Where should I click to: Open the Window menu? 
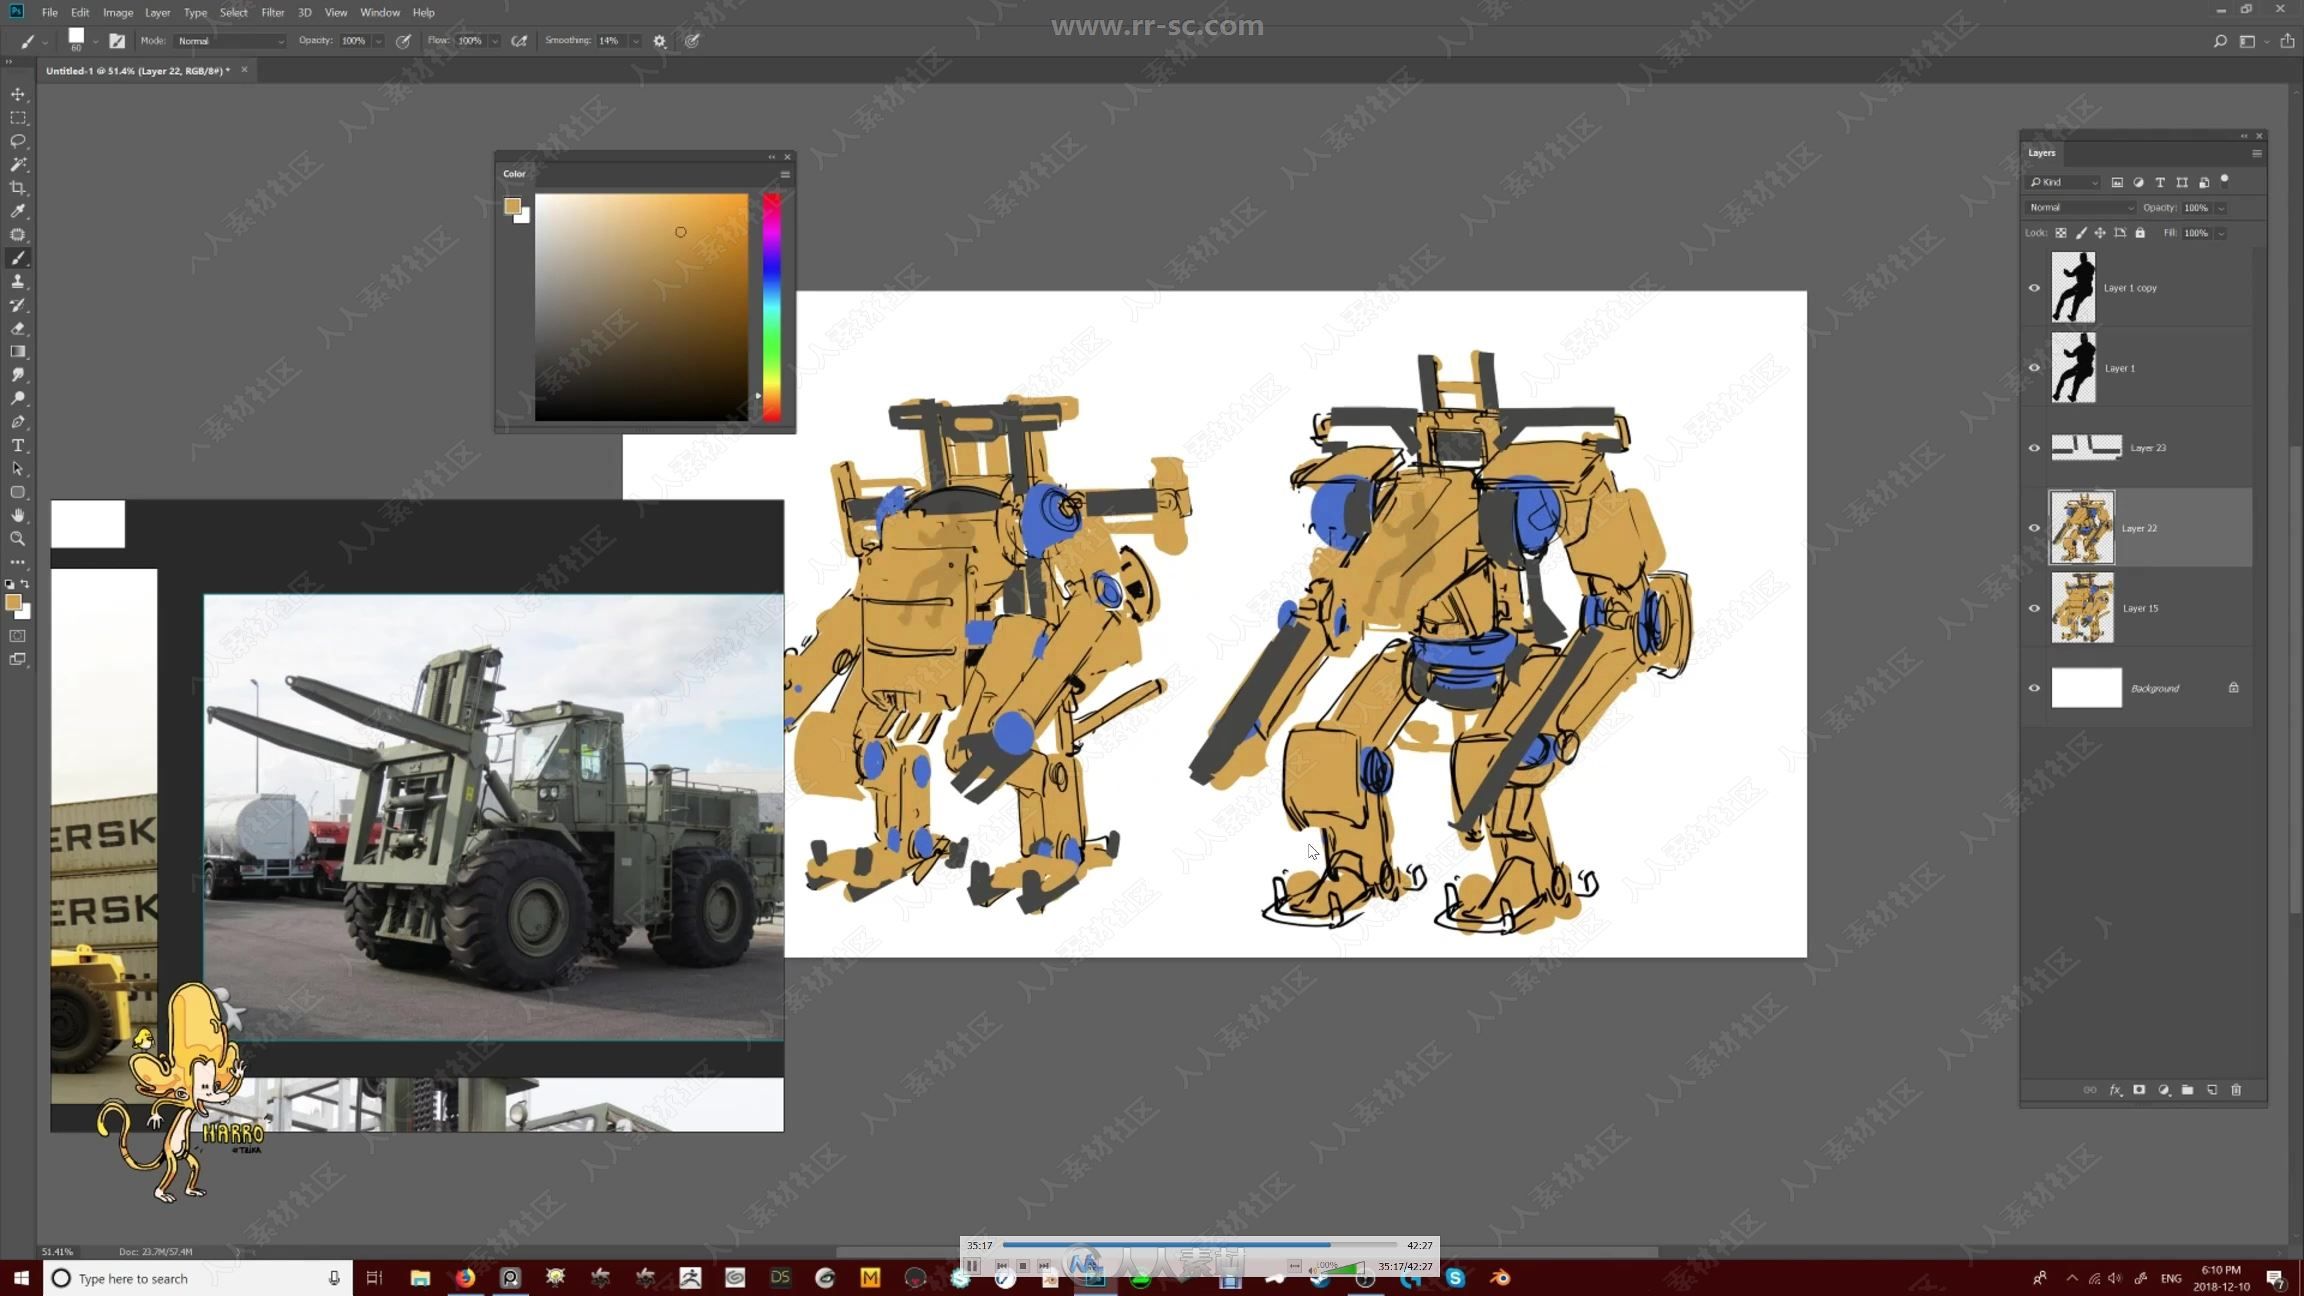[x=379, y=12]
